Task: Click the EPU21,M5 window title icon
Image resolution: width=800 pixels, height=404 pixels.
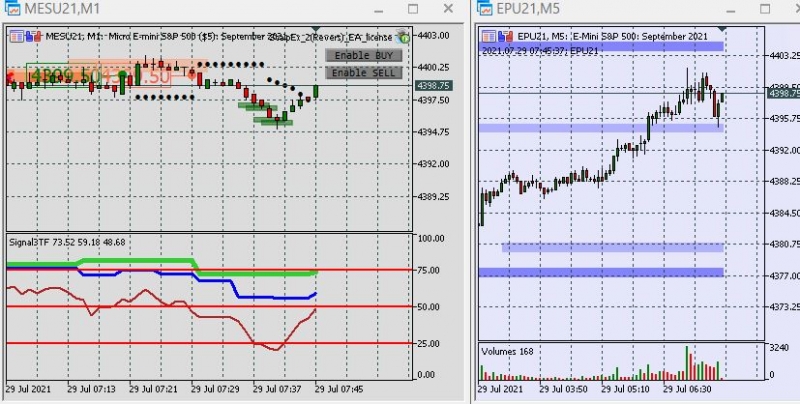Action: click(x=484, y=9)
